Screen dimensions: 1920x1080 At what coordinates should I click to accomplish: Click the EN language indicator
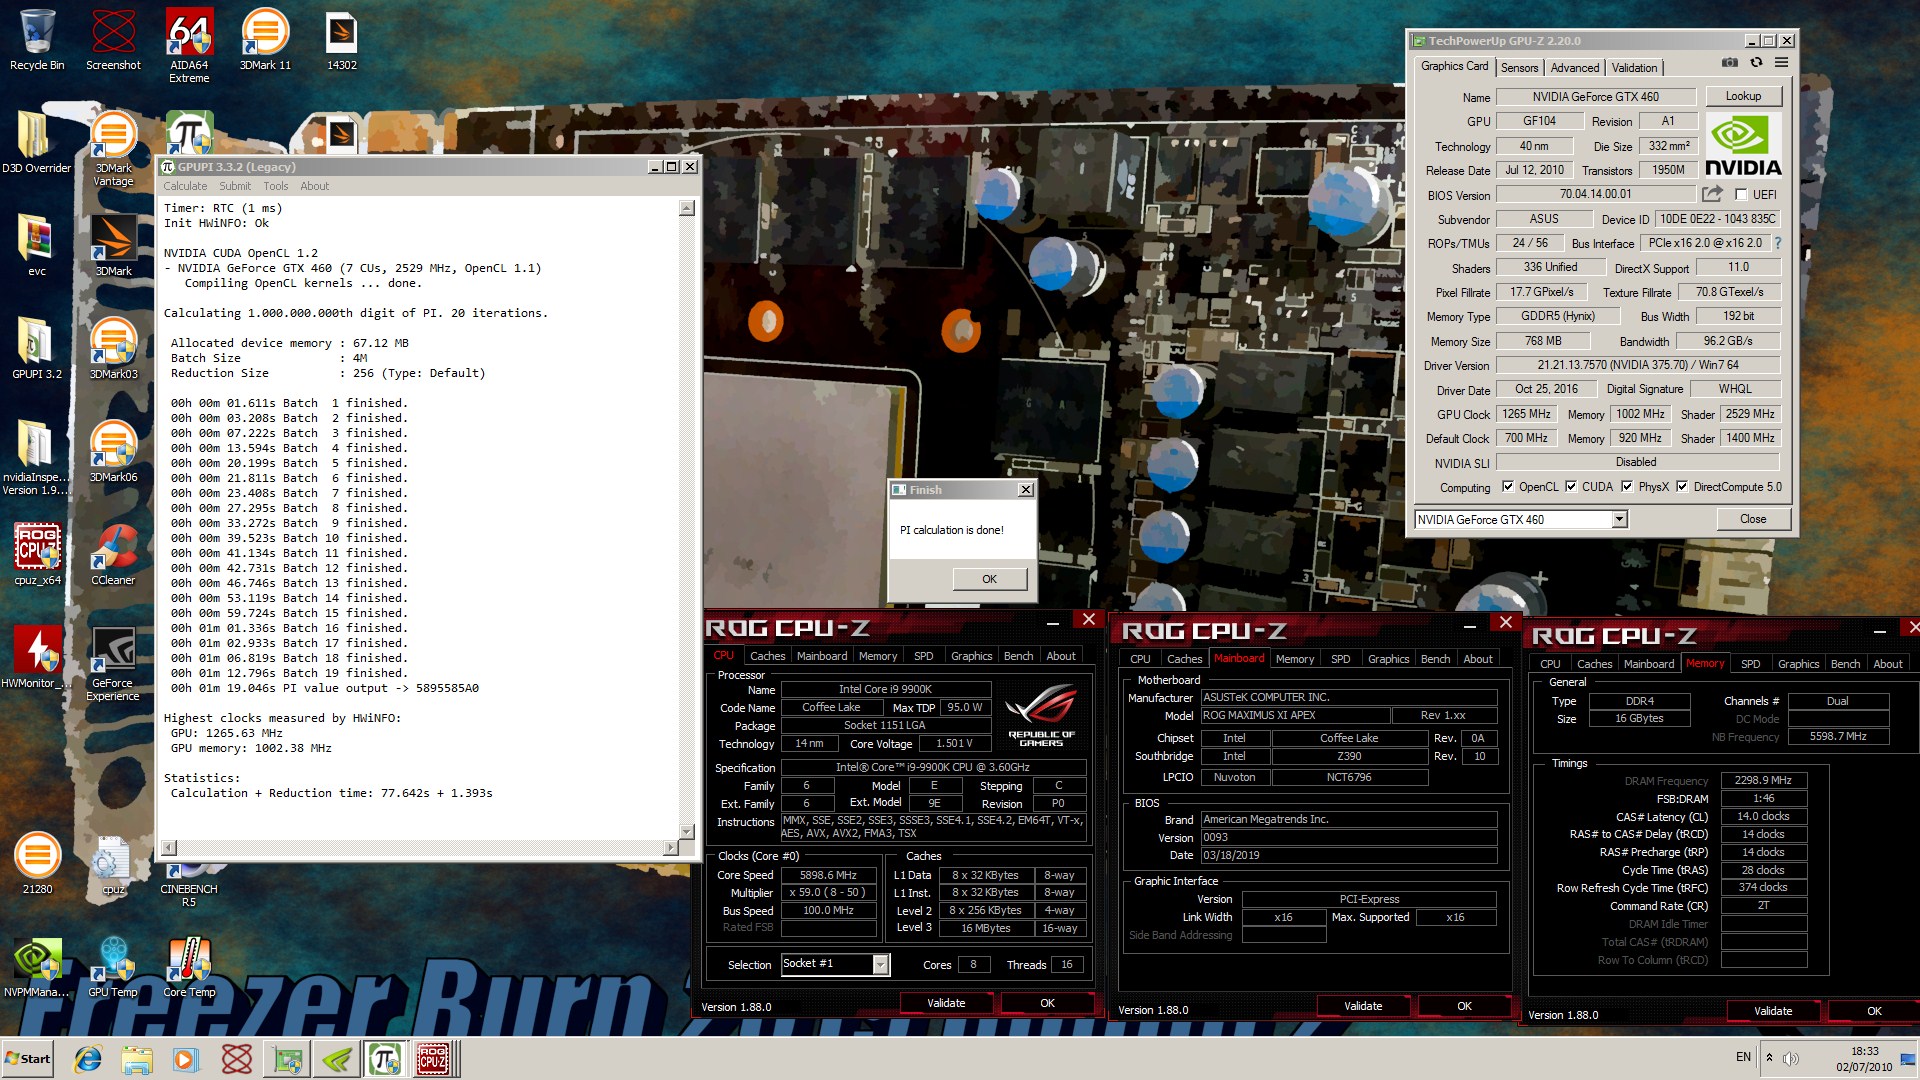(1743, 1057)
